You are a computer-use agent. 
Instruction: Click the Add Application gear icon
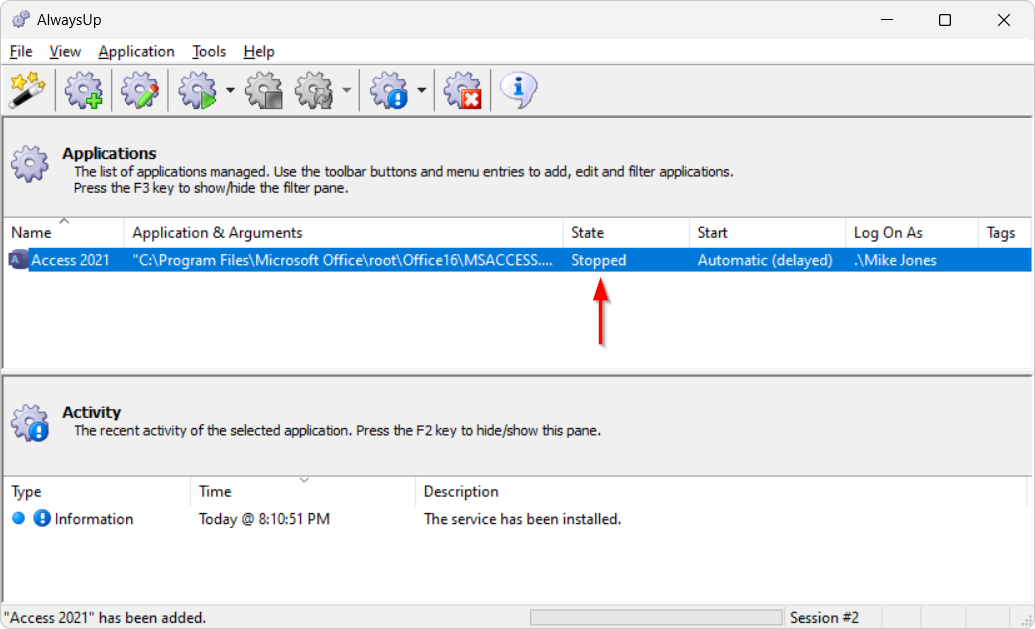coord(83,91)
